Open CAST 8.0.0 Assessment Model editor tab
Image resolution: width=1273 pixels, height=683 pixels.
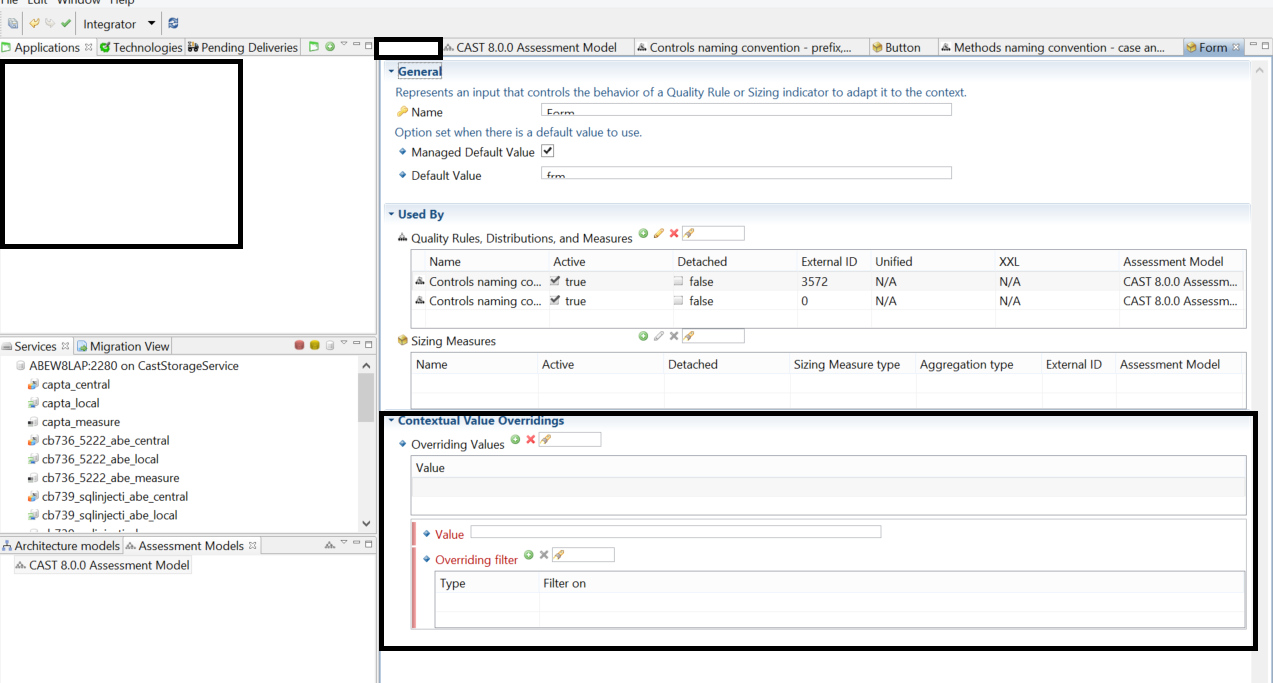[538, 47]
